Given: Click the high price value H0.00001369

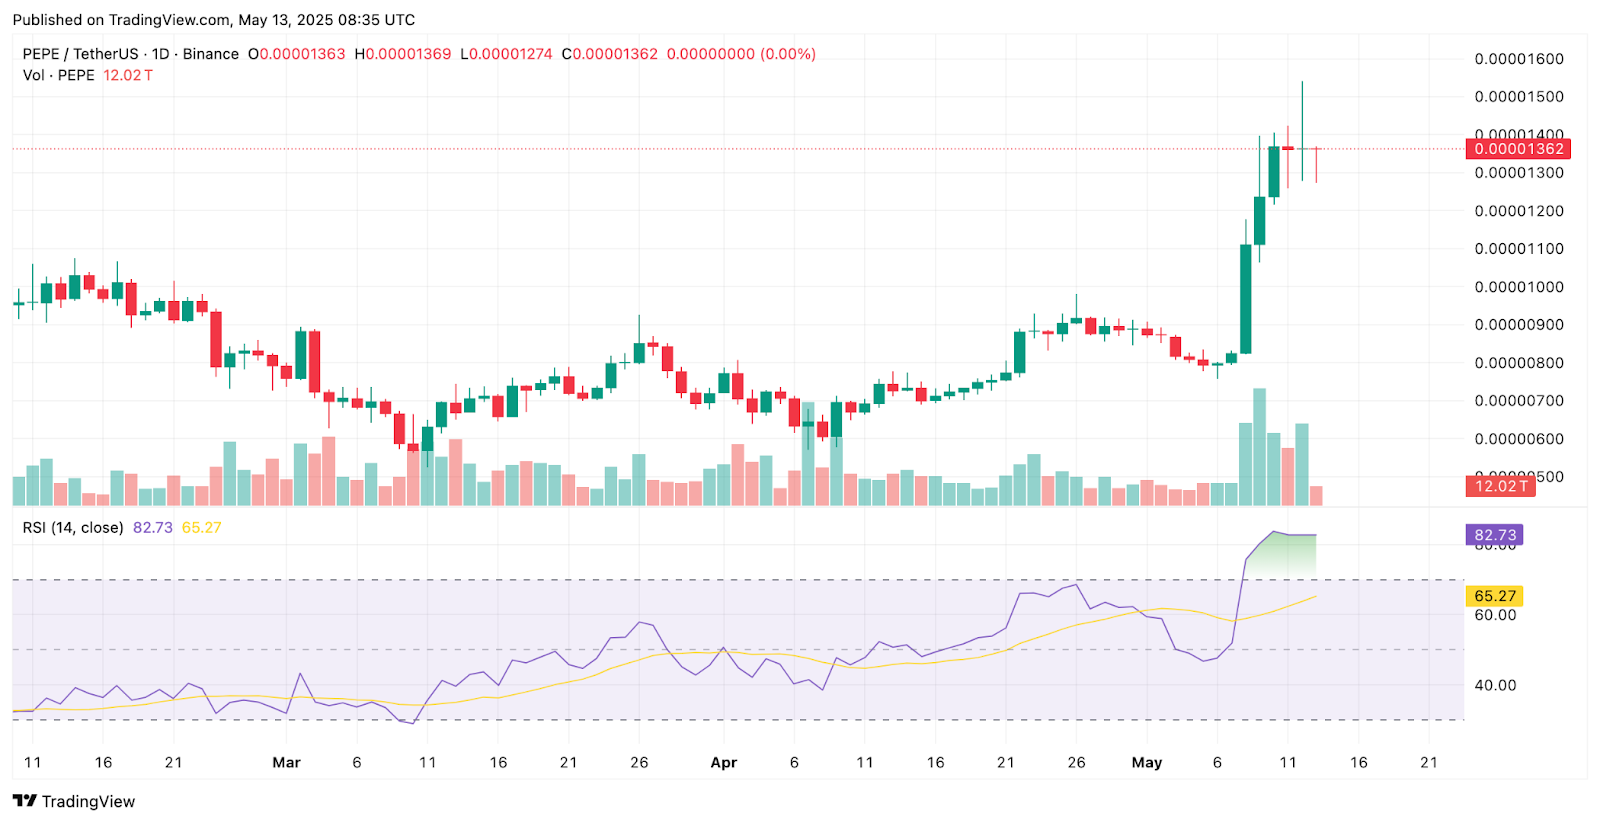Looking at the screenshot, I should tap(403, 54).
